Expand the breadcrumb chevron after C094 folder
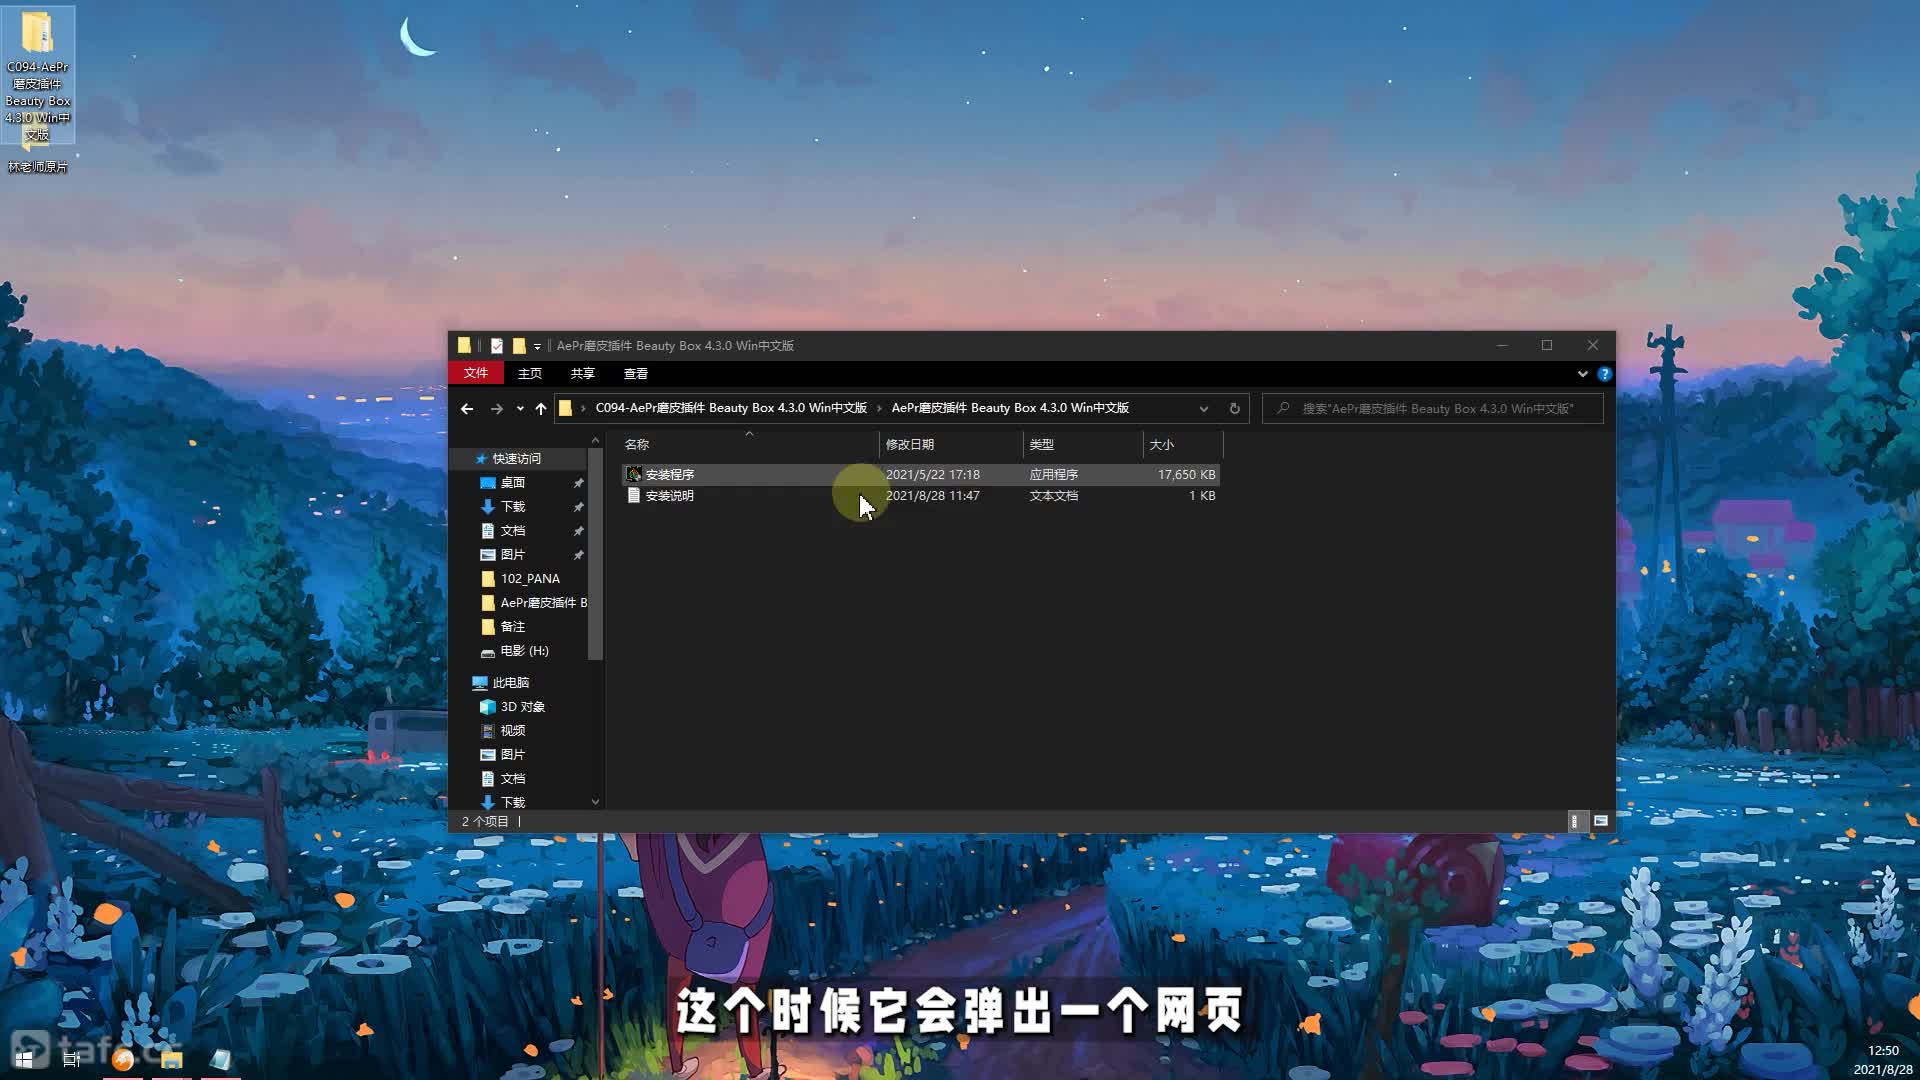Image resolution: width=1920 pixels, height=1080 pixels. pos(880,408)
